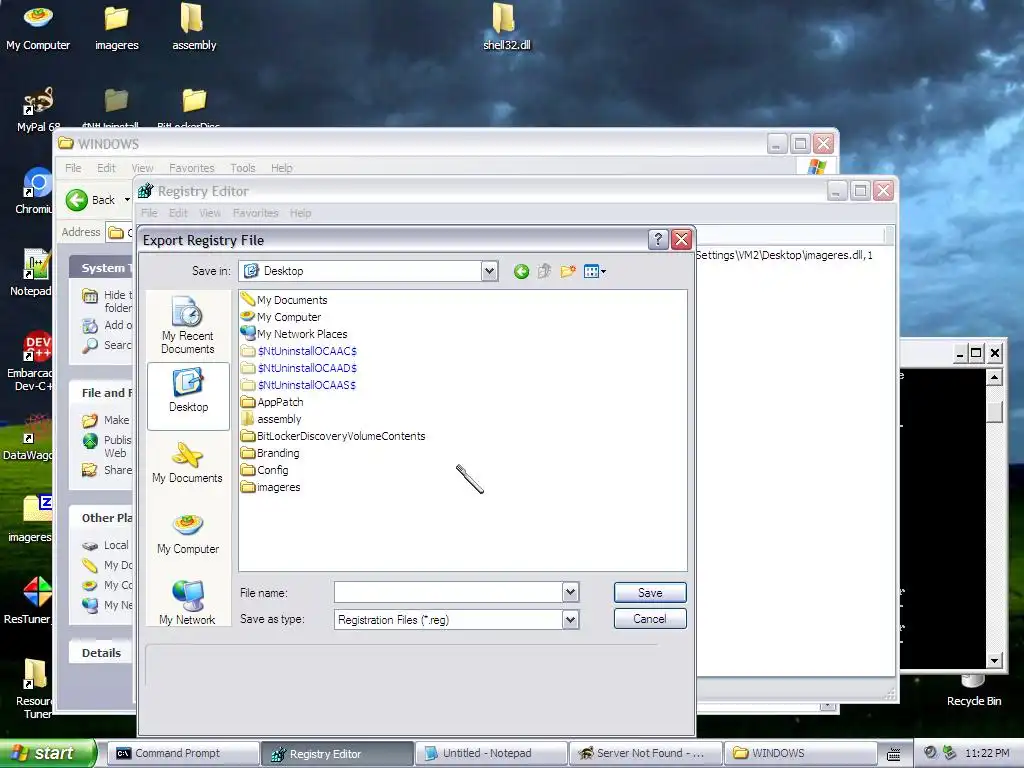The image size is (1024, 768).
Task: Expand the Save as type dropdown
Action: pyautogui.click(x=570, y=619)
